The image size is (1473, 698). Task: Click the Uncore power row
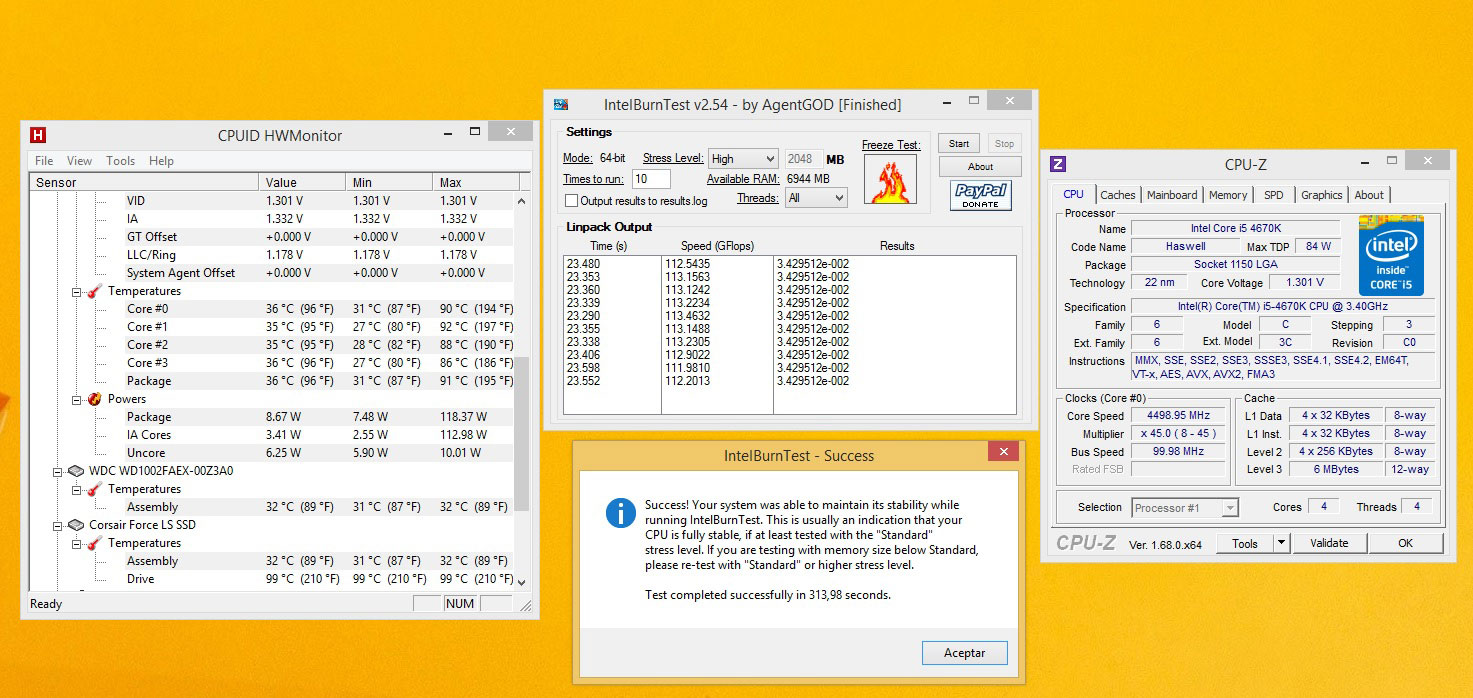(272, 453)
